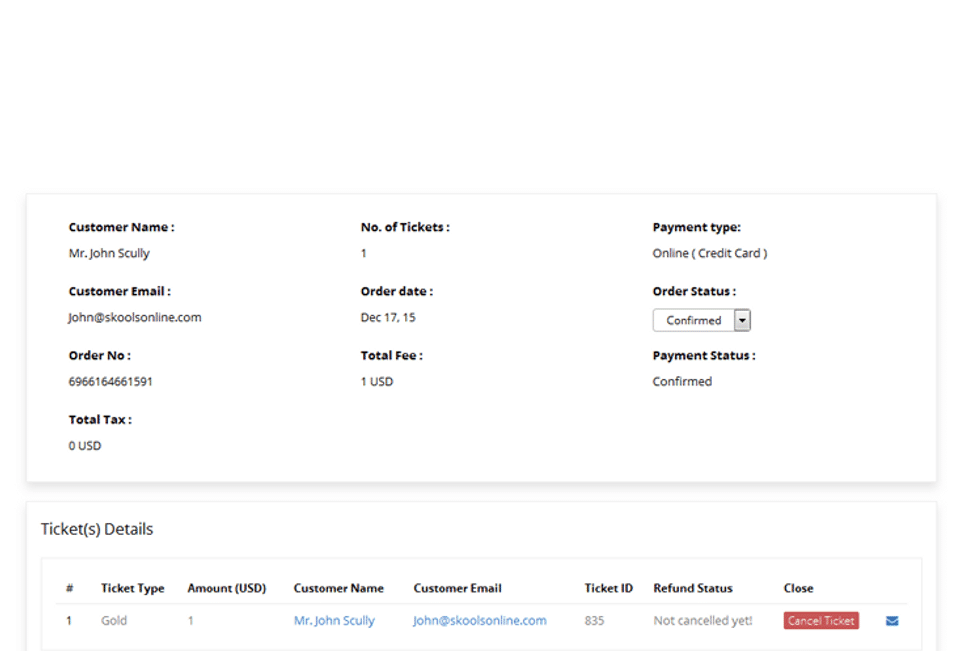This screenshot has height=651, width=960.
Task: Click the envelope email icon in ticket row
Action: click(x=892, y=621)
